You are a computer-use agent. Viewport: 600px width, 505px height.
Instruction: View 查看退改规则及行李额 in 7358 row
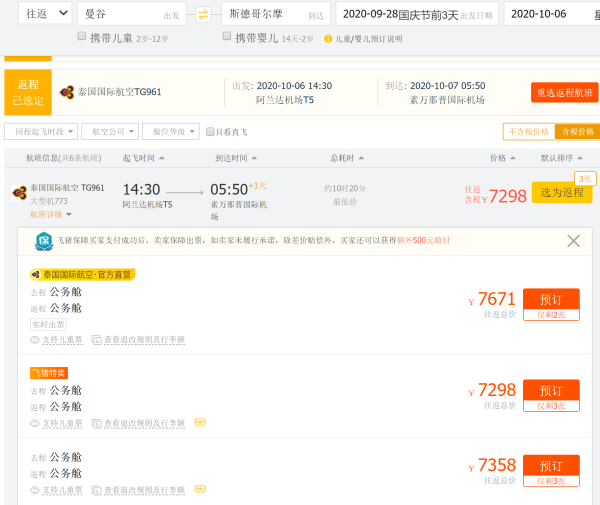pyautogui.click(x=144, y=490)
